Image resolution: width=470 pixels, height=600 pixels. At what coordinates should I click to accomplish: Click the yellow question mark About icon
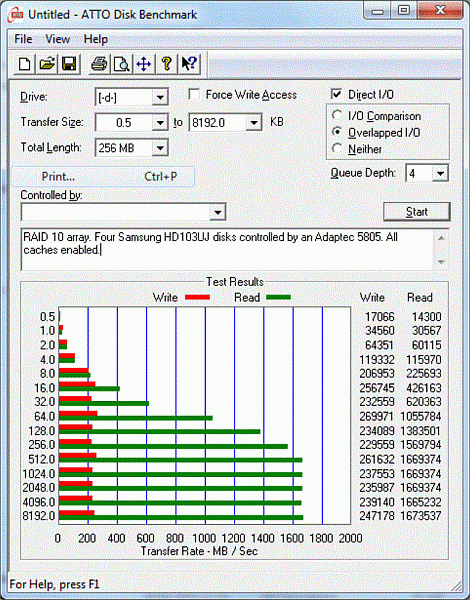point(166,64)
